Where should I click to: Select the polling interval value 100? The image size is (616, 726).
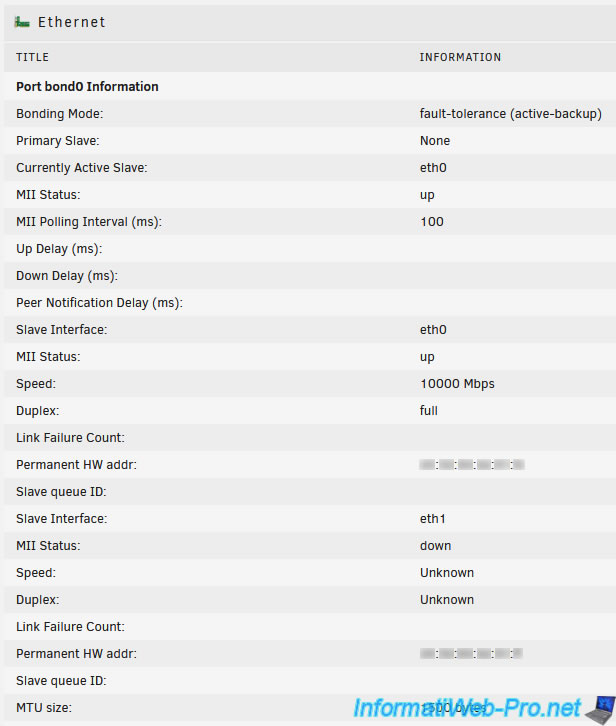432,222
